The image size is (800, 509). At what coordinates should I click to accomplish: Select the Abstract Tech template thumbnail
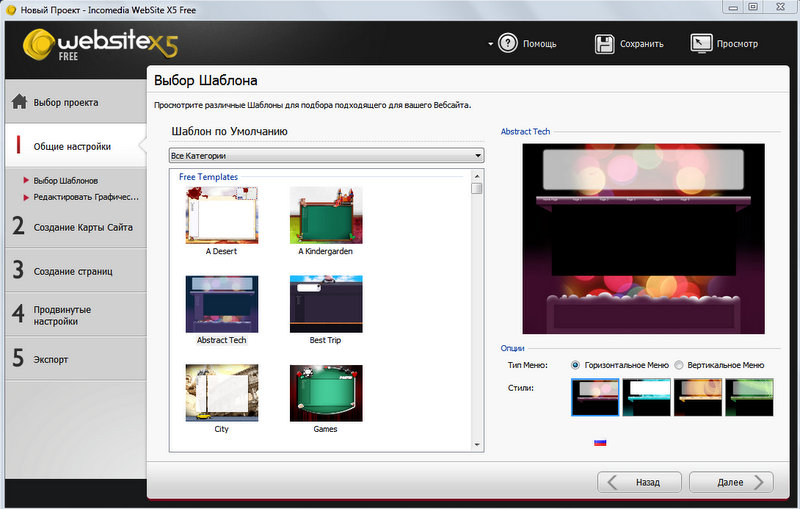coord(222,304)
